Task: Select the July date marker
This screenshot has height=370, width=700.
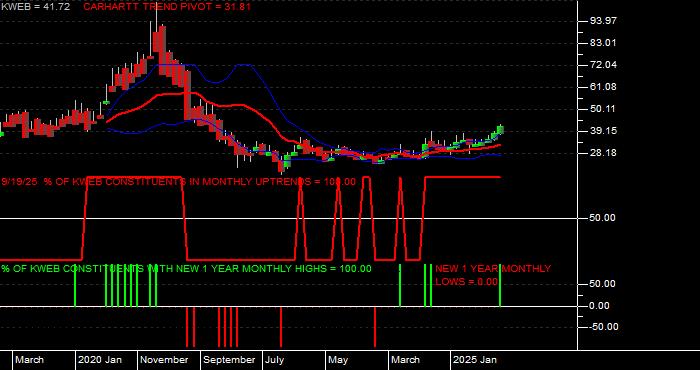Action: [275, 360]
